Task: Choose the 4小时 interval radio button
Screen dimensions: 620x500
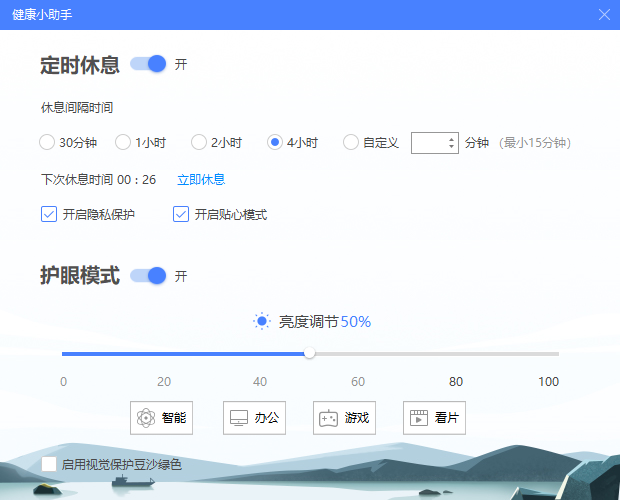Action: point(275,142)
